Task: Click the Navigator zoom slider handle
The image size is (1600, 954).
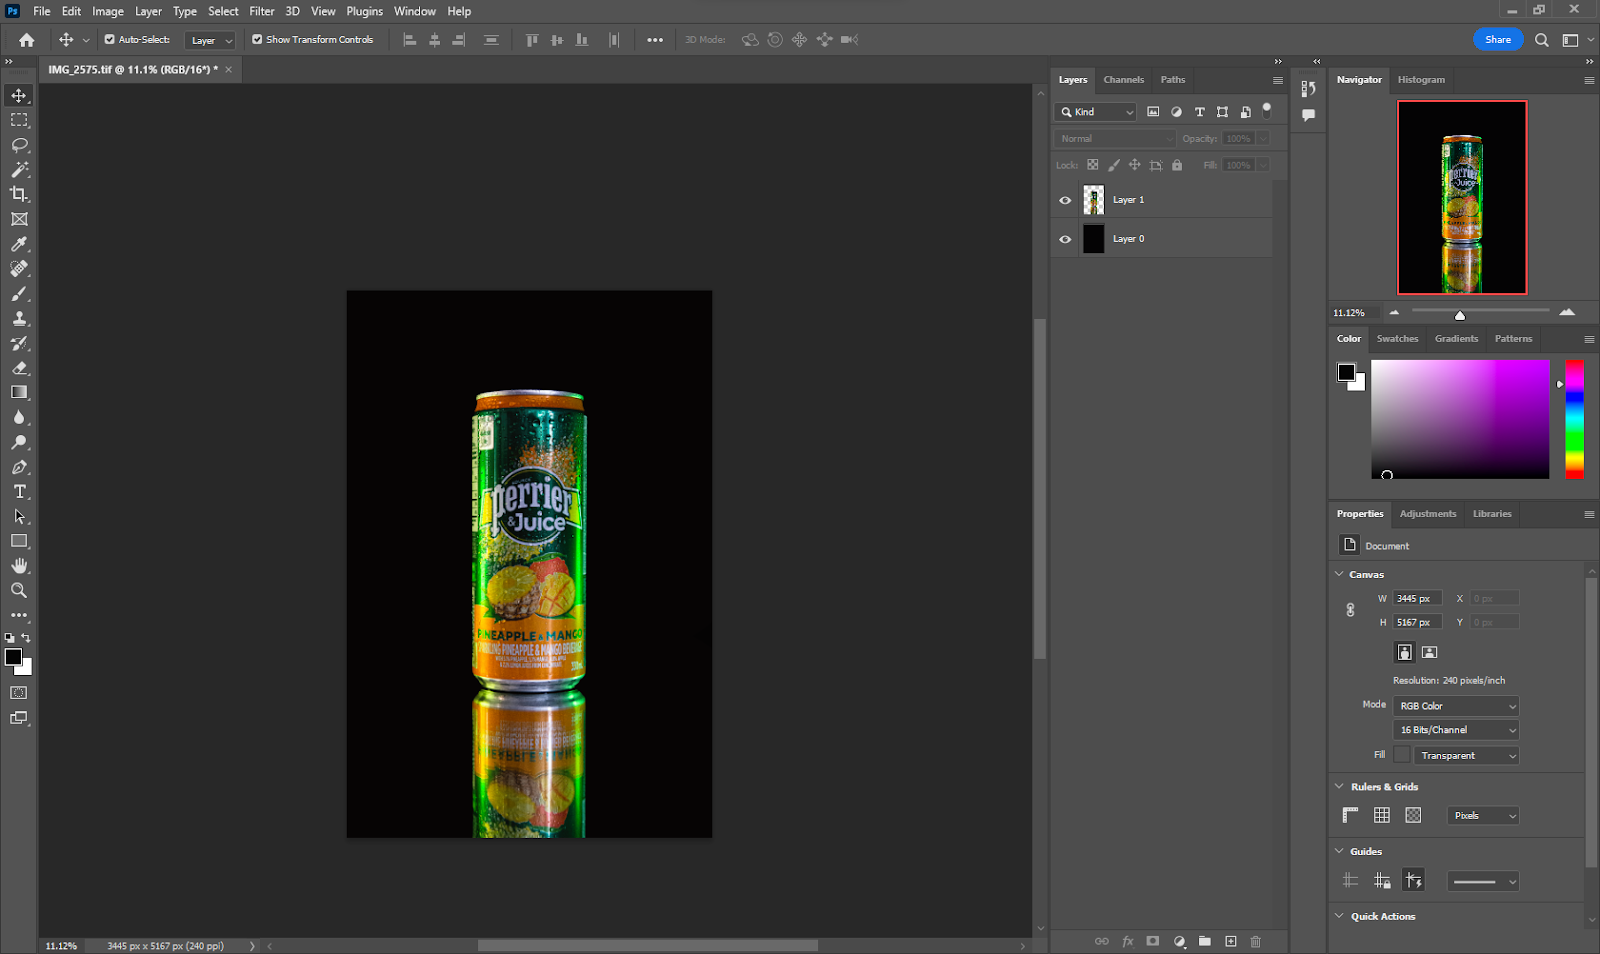Action: [1460, 315]
